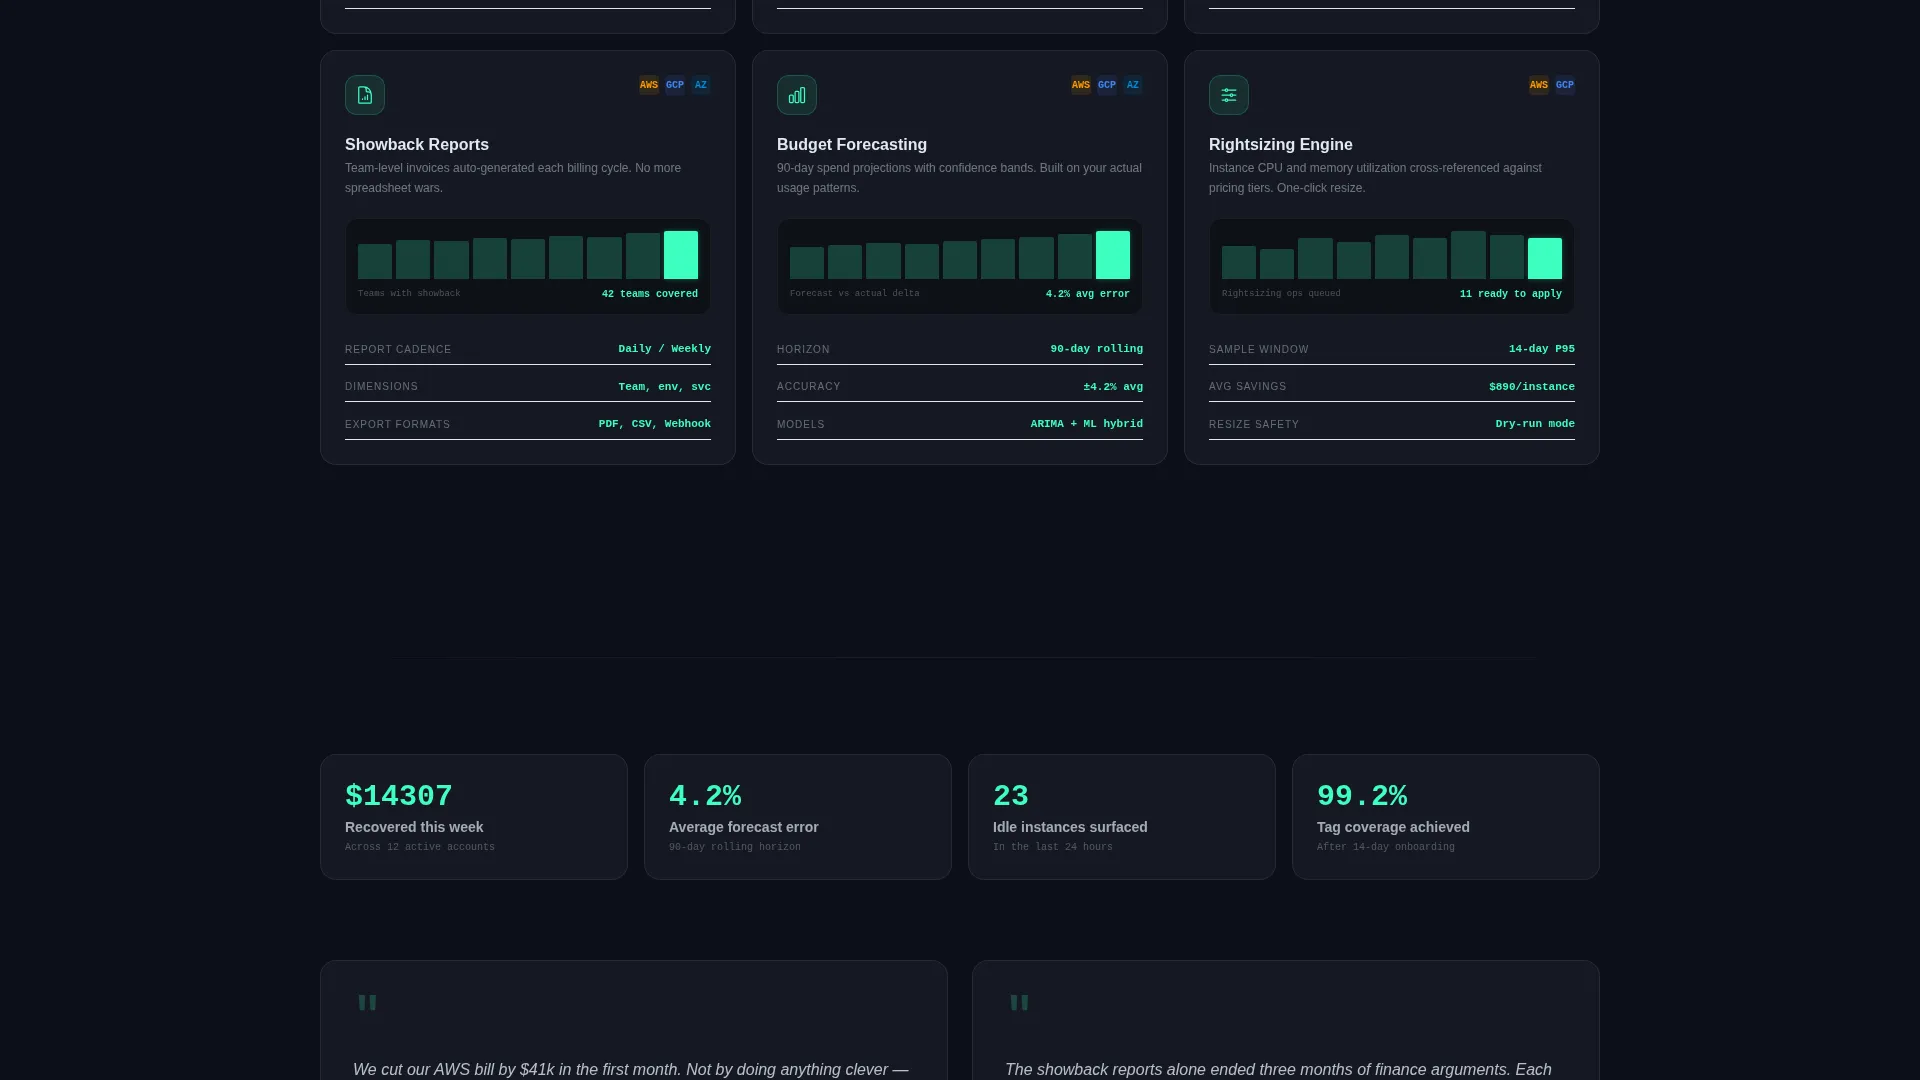
Task: Click the '90-day rolling' horizon value
Action: tap(1097, 349)
